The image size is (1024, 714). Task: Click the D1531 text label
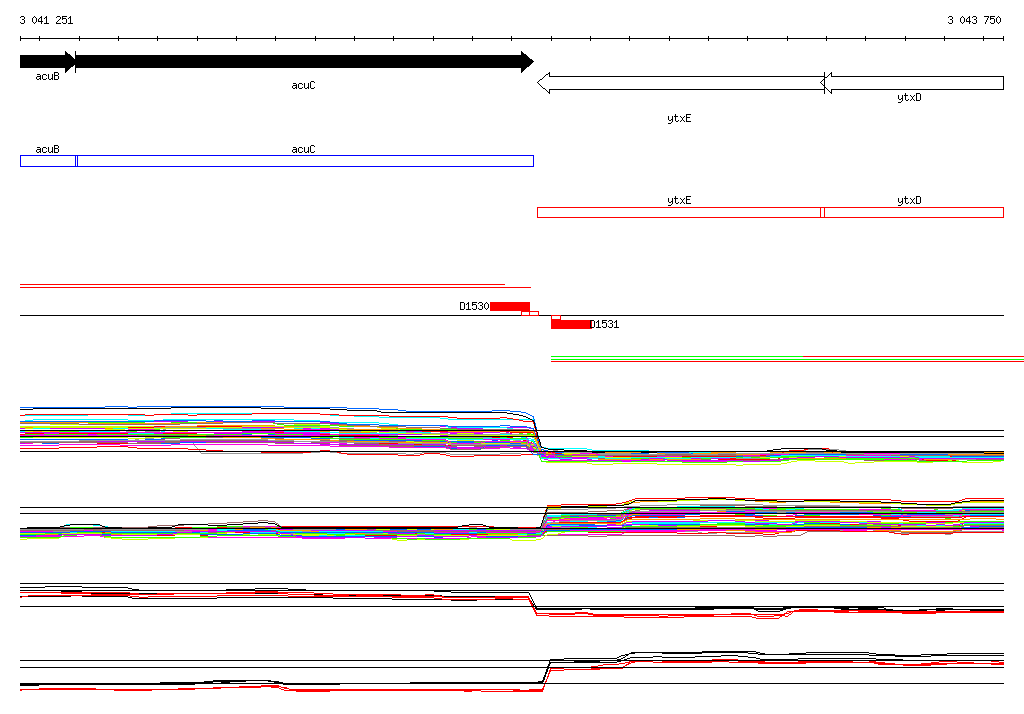point(605,324)
